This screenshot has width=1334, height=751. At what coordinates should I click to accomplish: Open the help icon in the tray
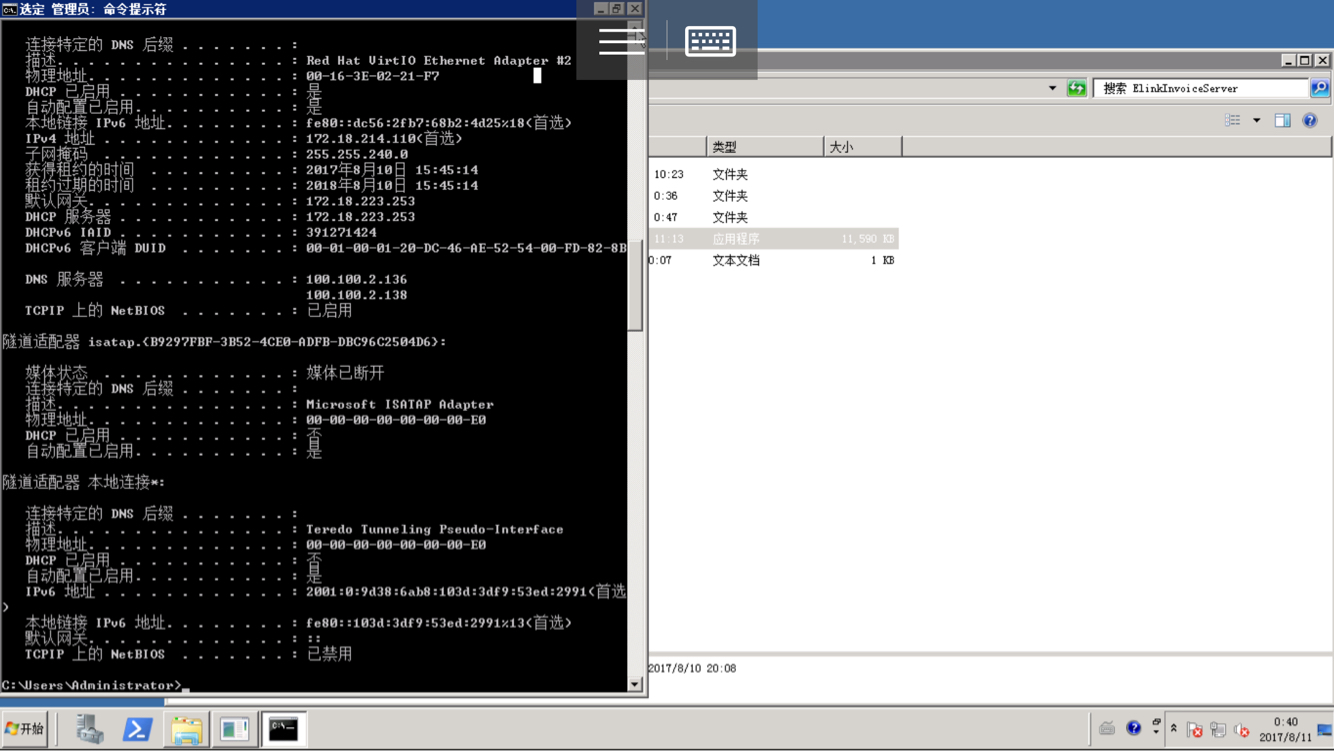(x=1133, y=729)
